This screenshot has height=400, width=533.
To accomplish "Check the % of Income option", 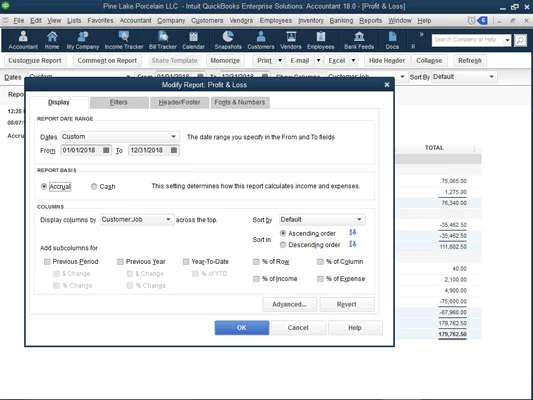I will (256, 279).
